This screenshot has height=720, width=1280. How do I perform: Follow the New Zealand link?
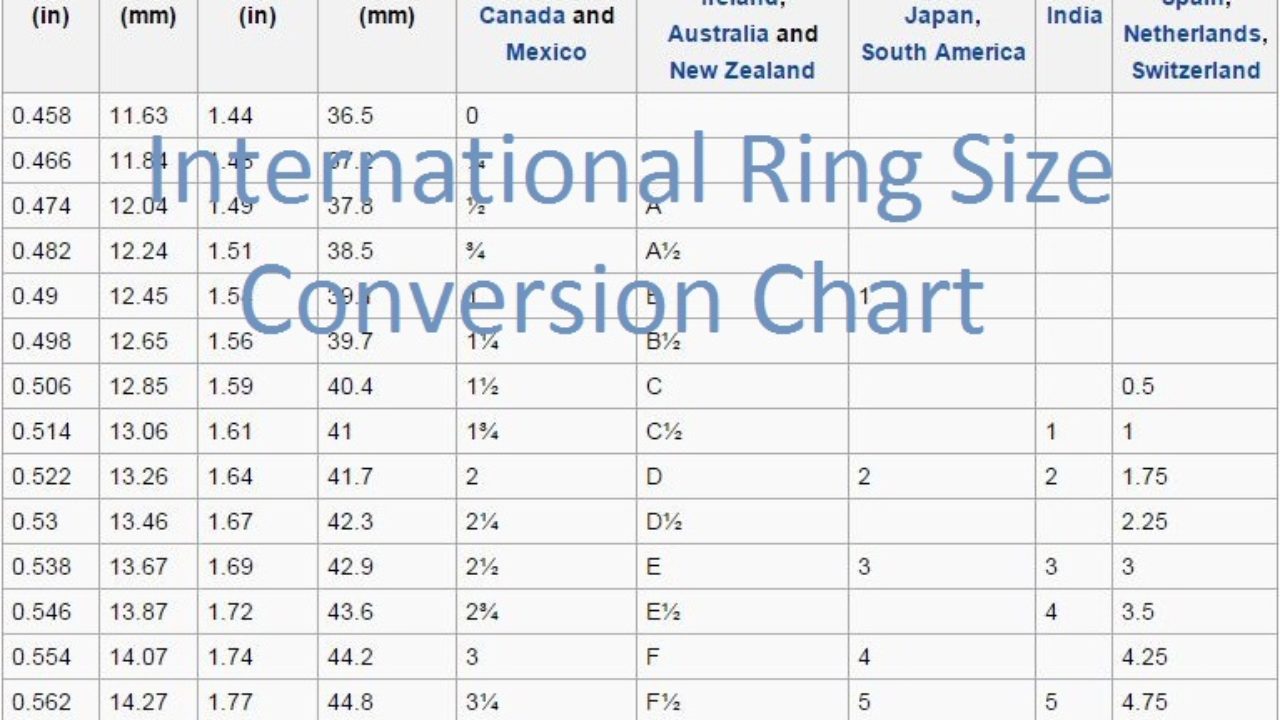[x=742, y=71]
